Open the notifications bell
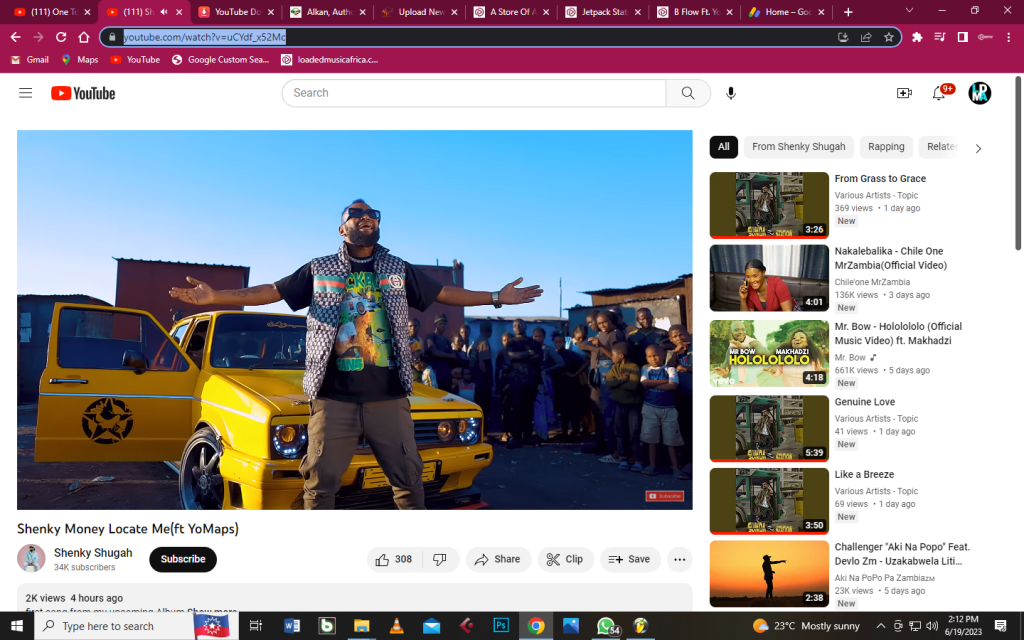This screenshot has width=1024, height=640. pyautogui.click(x=938, y=93)
